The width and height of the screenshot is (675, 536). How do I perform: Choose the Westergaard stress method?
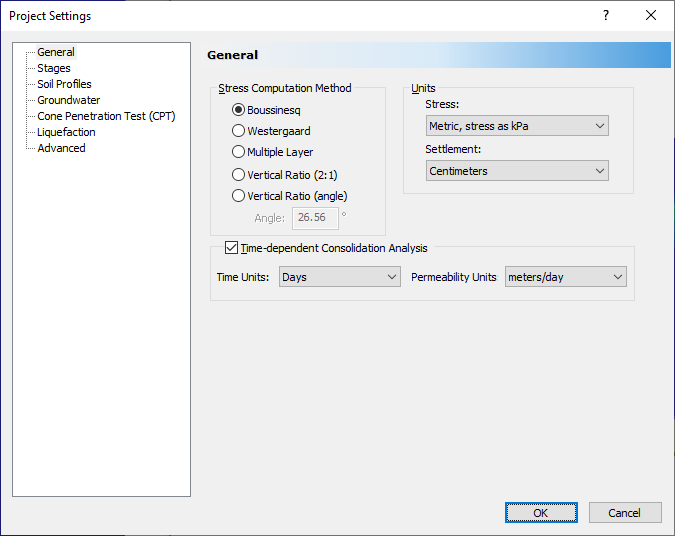tap(238, 131)
